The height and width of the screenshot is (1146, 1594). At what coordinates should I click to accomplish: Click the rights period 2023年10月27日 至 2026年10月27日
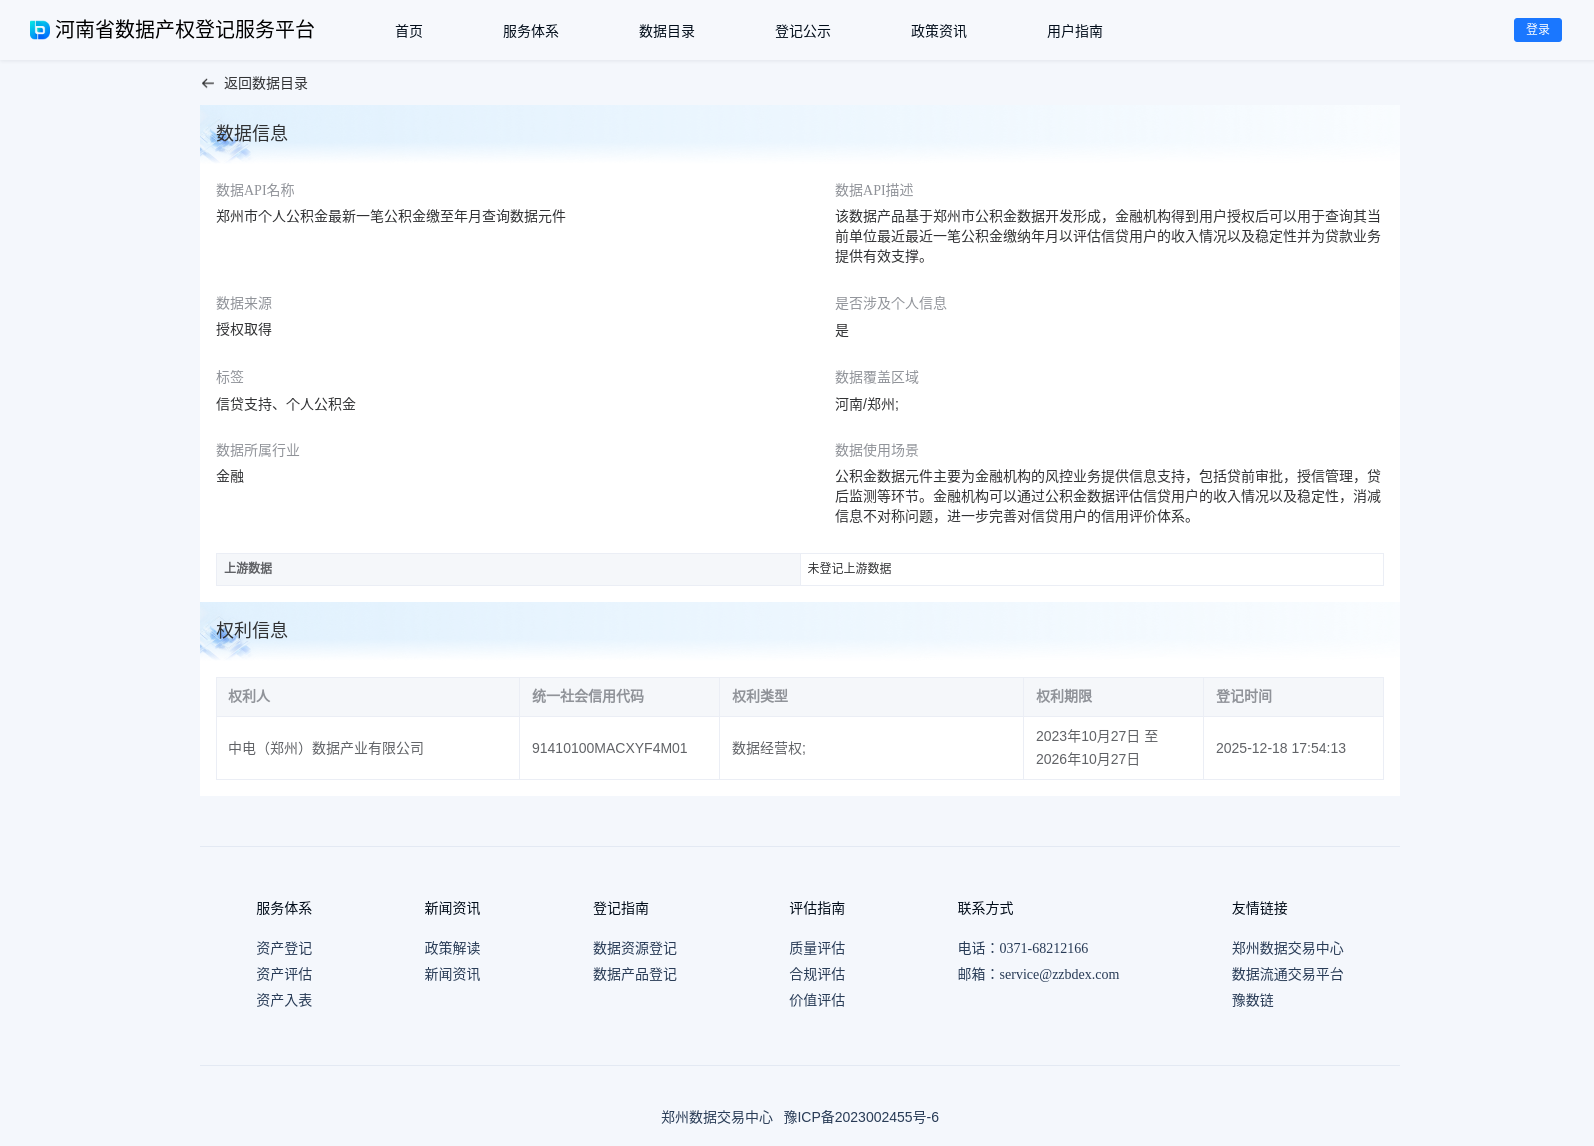click(x=1097, y=748)
